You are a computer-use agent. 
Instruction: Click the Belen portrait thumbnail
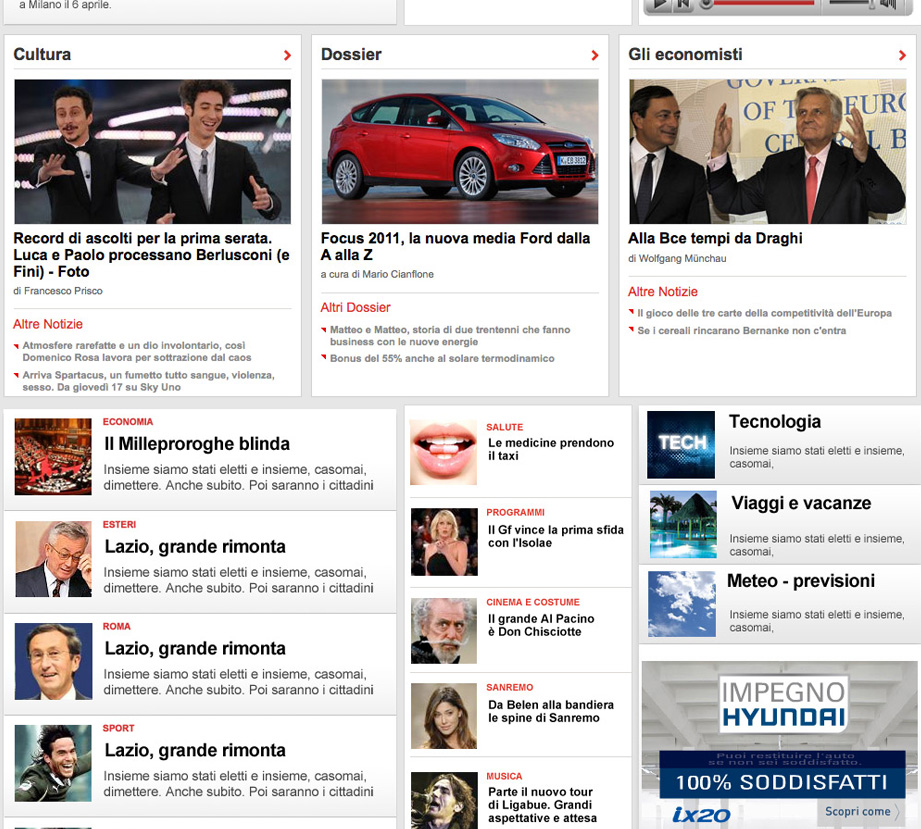[x=444, y=716]
